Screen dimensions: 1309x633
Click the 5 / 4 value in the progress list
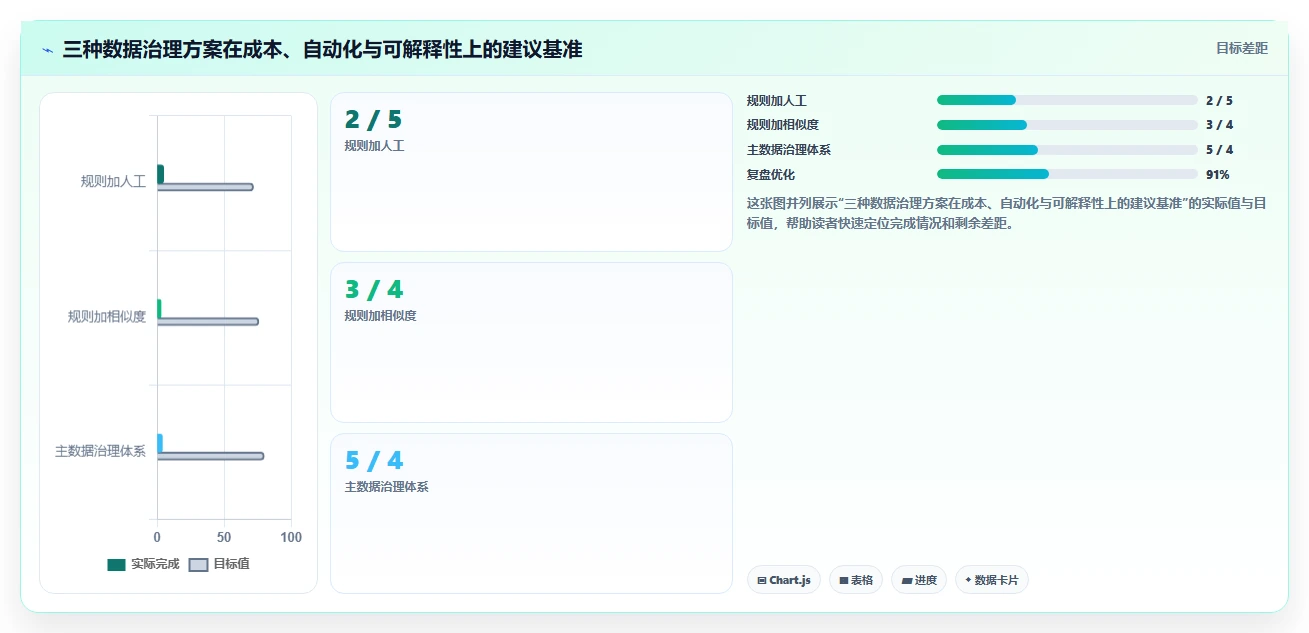click(1220, 150)
